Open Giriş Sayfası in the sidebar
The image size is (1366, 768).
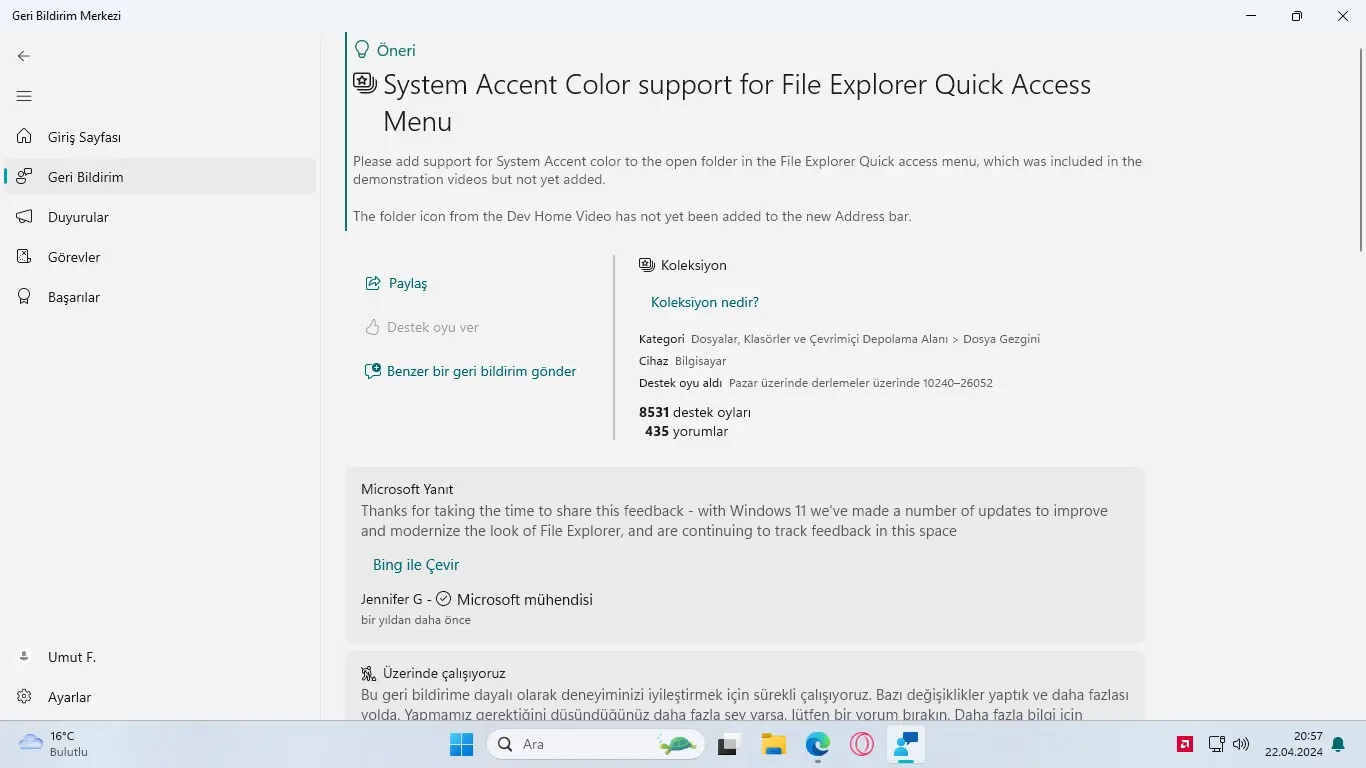point(160,137)
